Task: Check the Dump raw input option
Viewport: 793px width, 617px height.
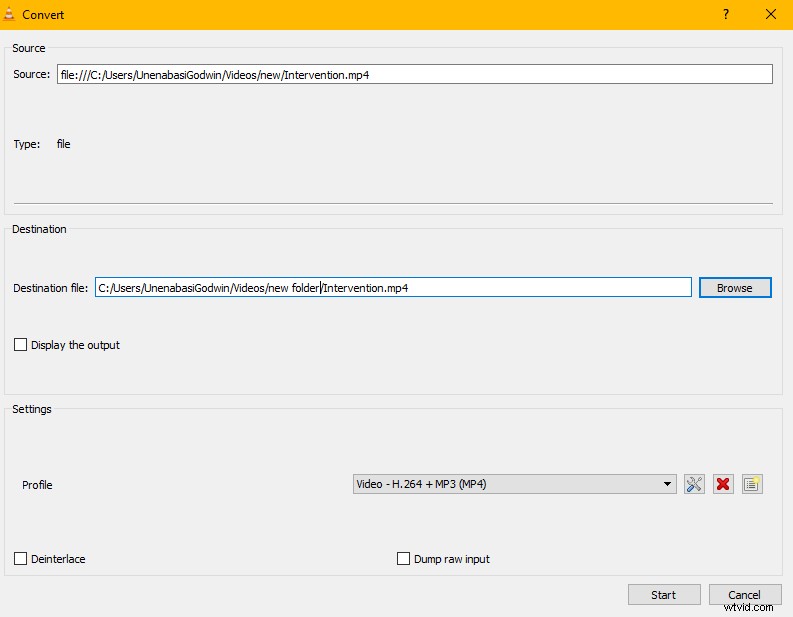Action: pos(404,559)
